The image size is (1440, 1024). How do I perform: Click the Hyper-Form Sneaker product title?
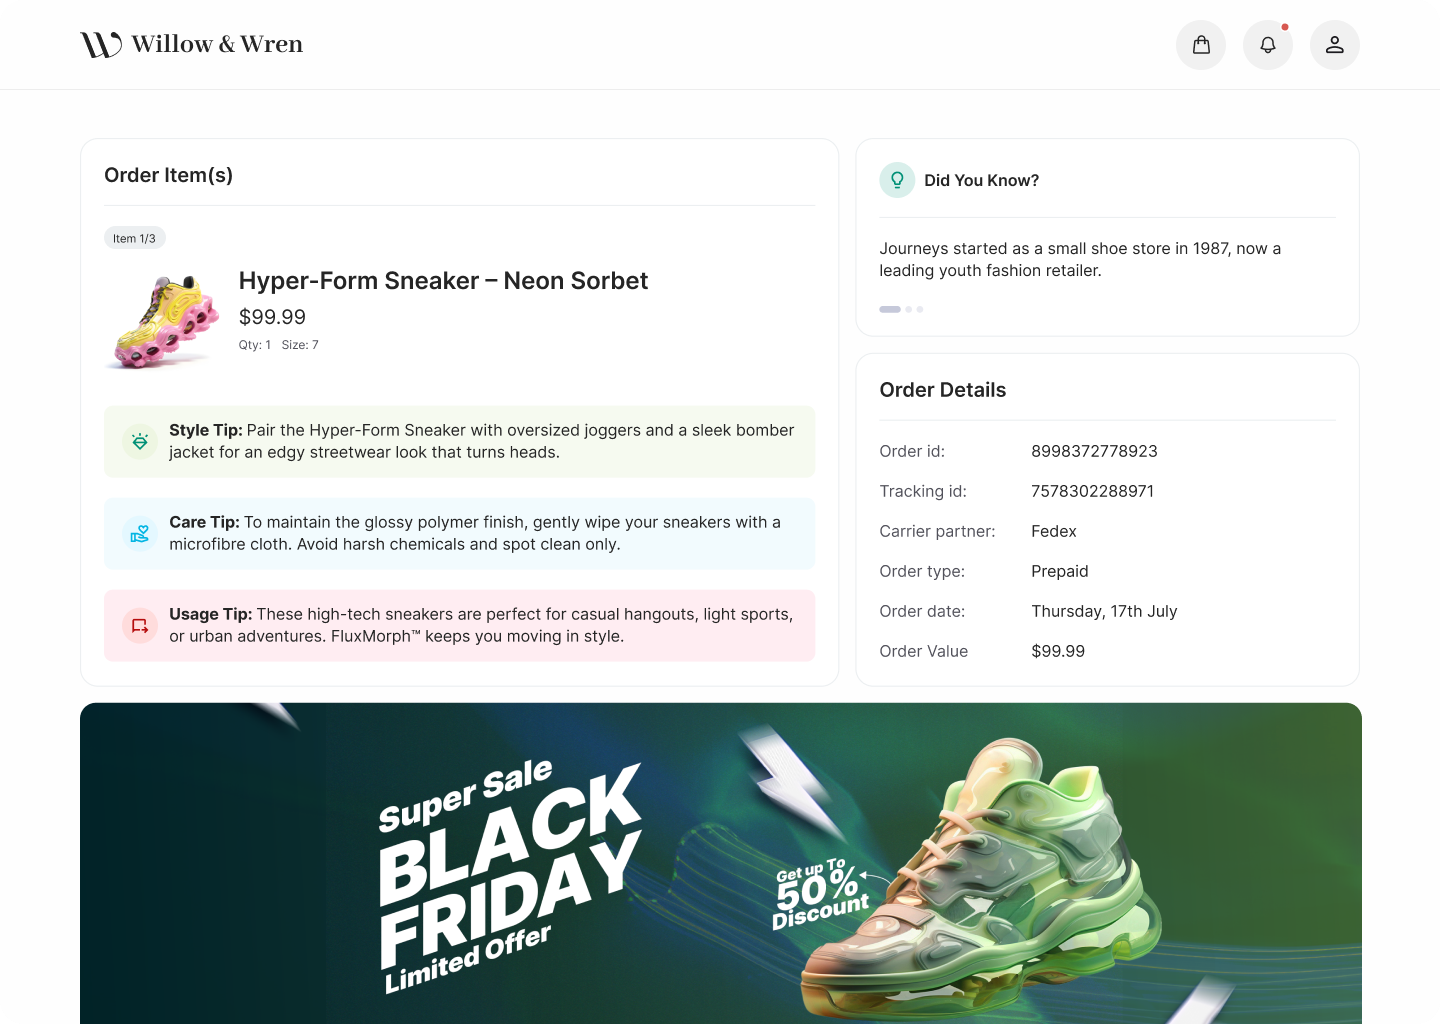click(x=443, y=281)
